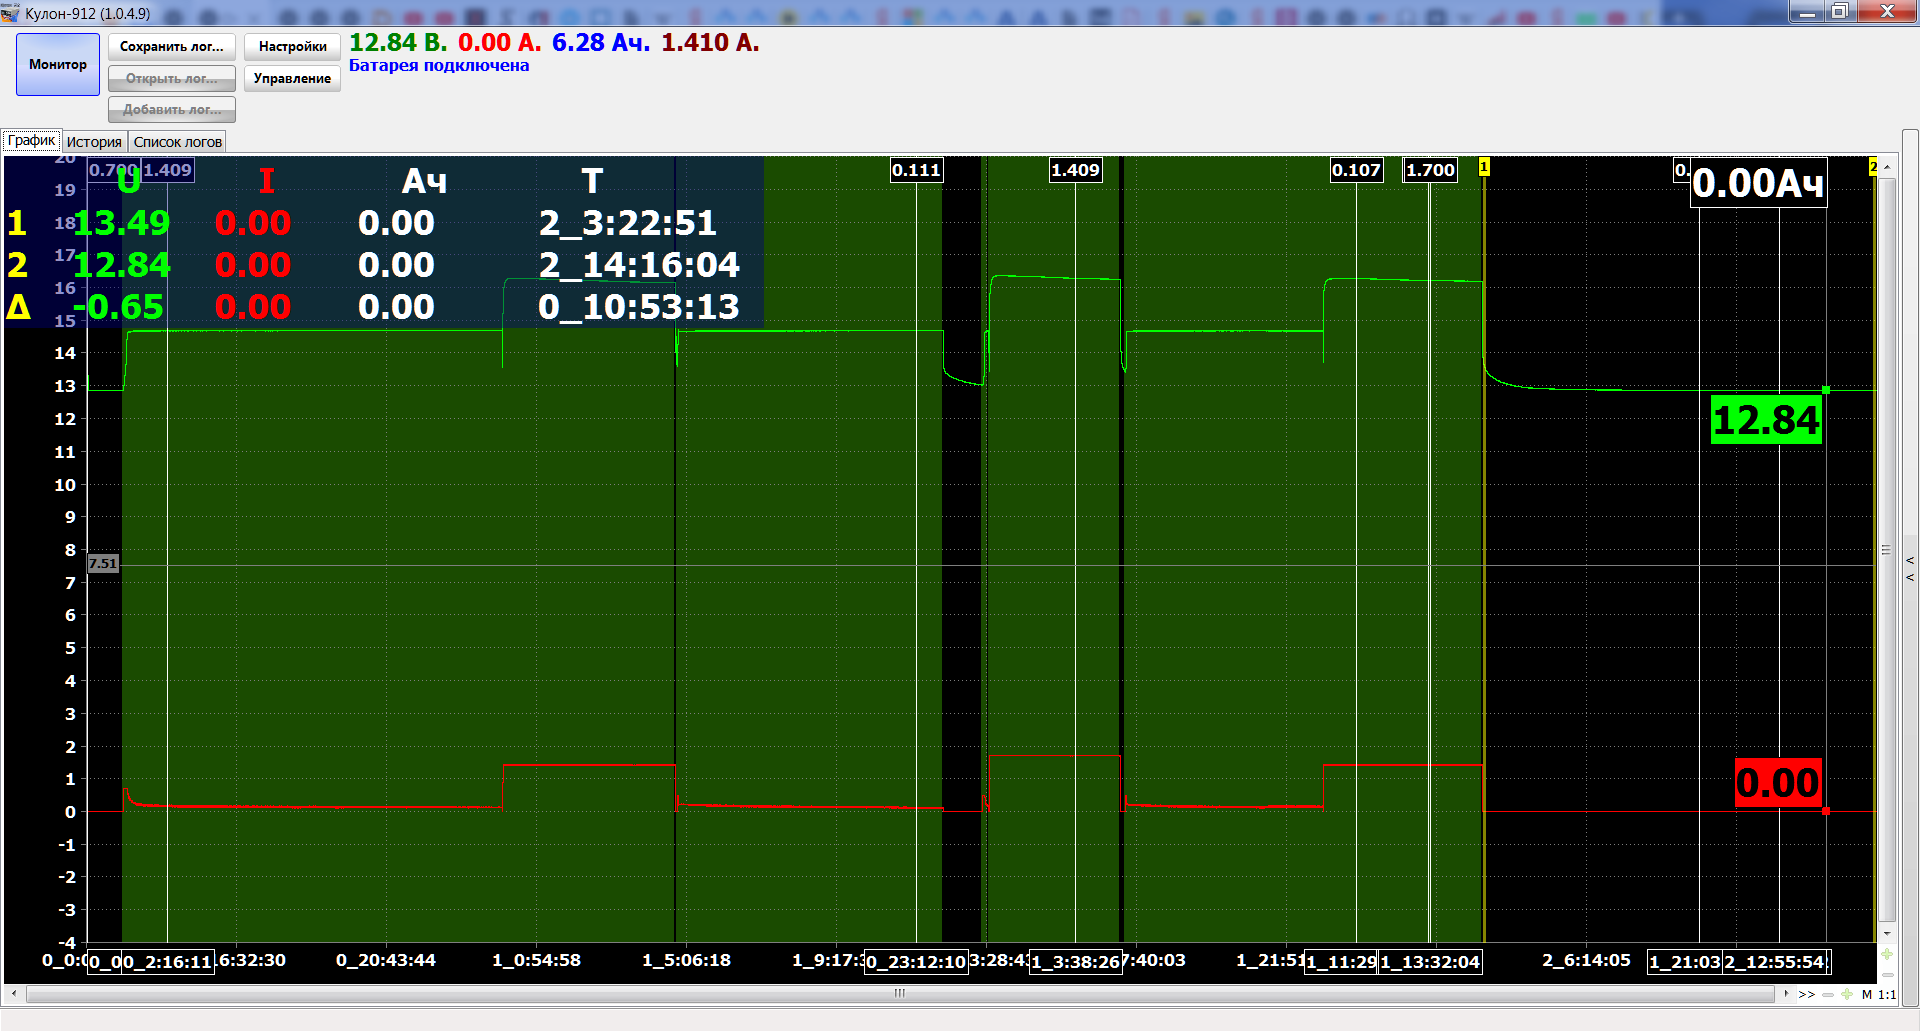Click the yellow cursor marker 2 flag

[x=1873, y=167]
